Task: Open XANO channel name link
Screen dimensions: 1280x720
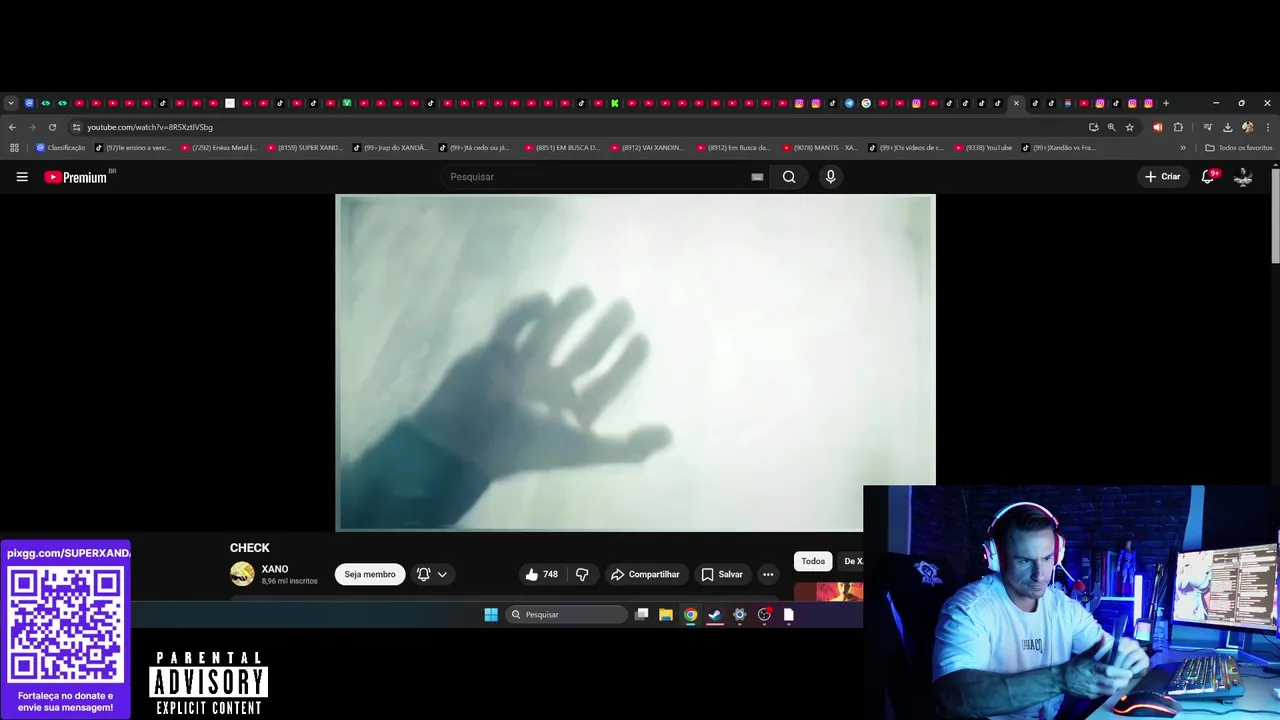Action: pyautogui.click(x=275, y=569)
